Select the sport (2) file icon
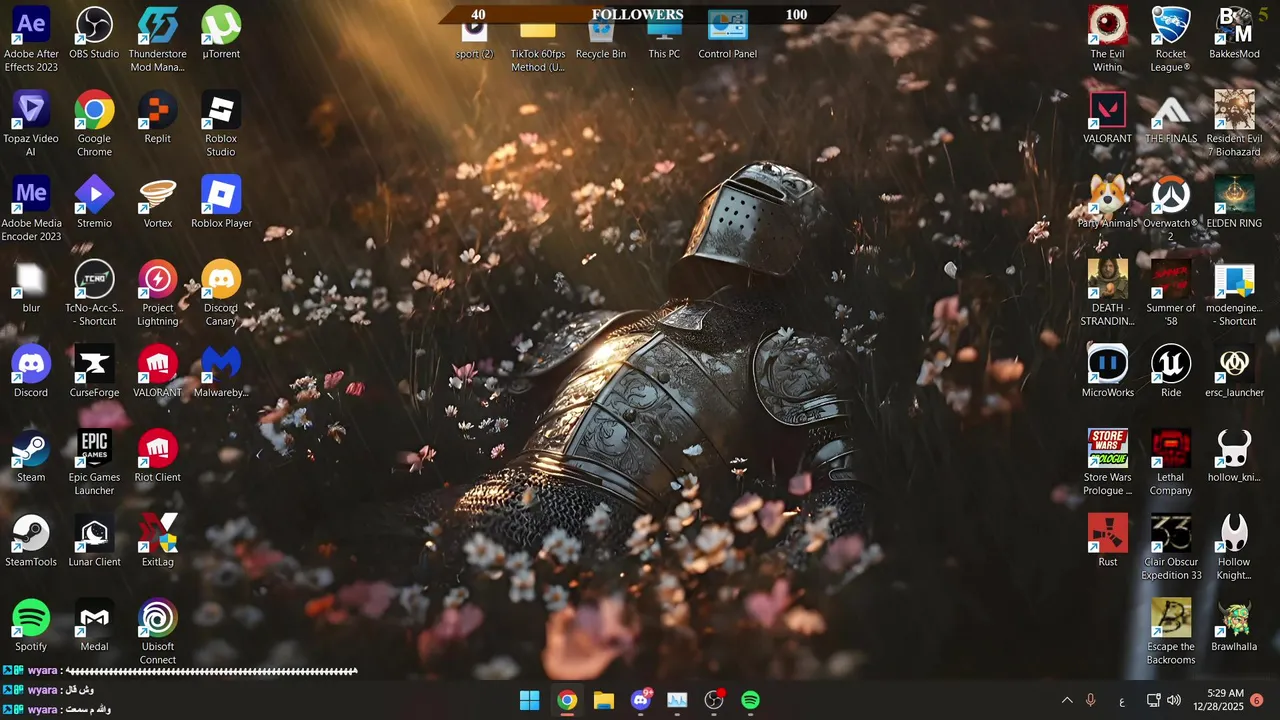1280x720 pixels. (x=474, y=35)
